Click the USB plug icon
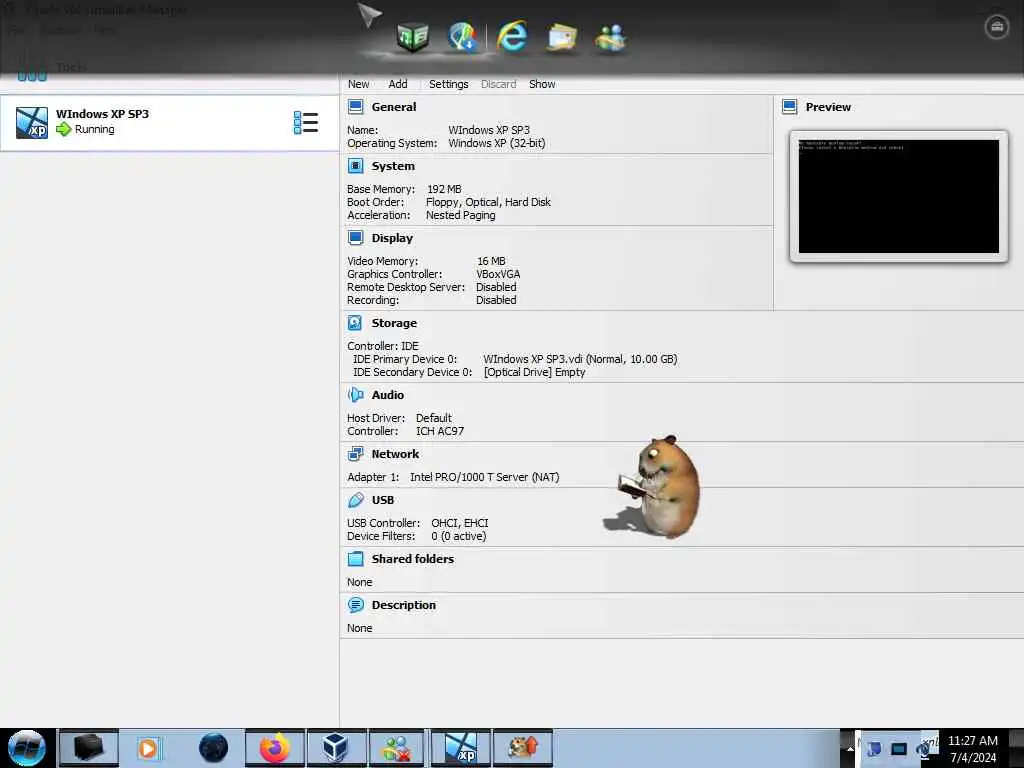Screen dimensions: 1024x768 pos(355,500)
